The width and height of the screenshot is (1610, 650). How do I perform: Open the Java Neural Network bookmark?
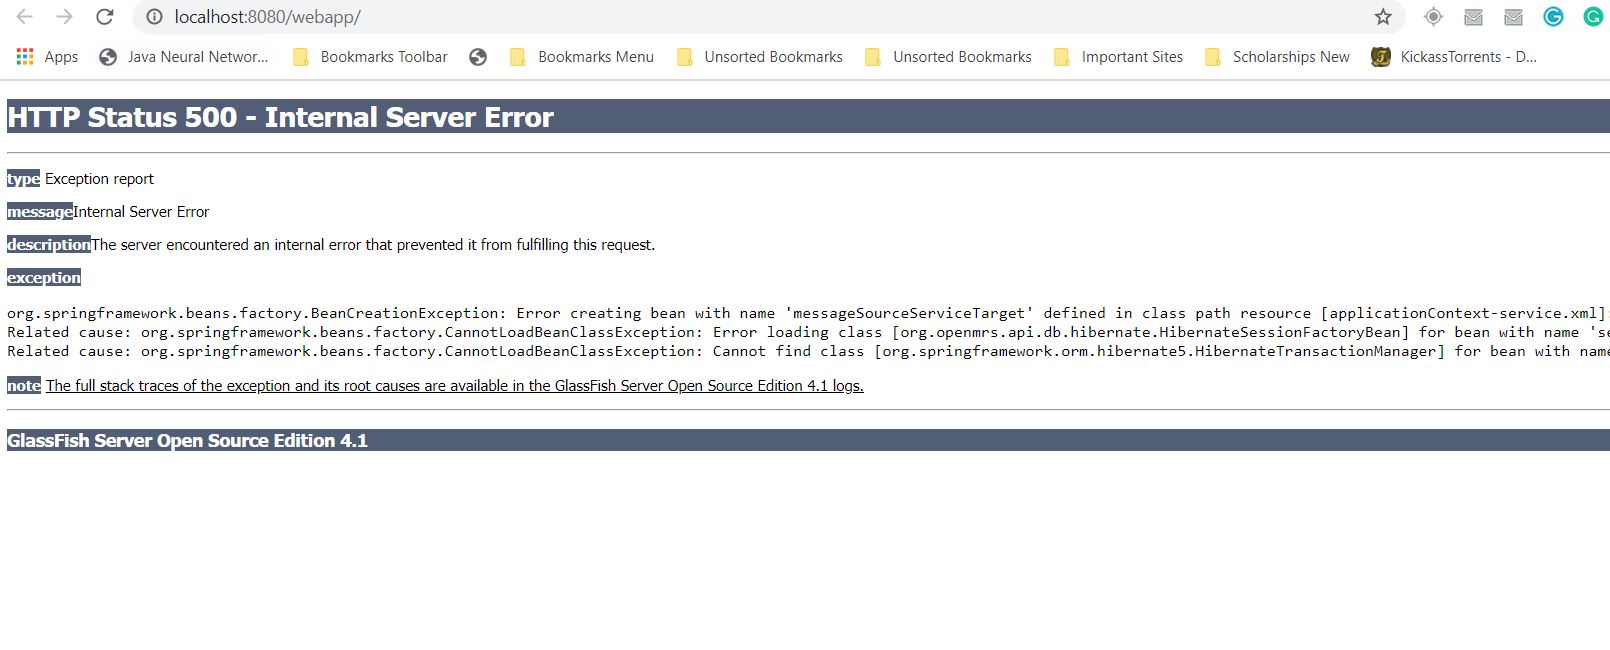(x=184, y=57)
